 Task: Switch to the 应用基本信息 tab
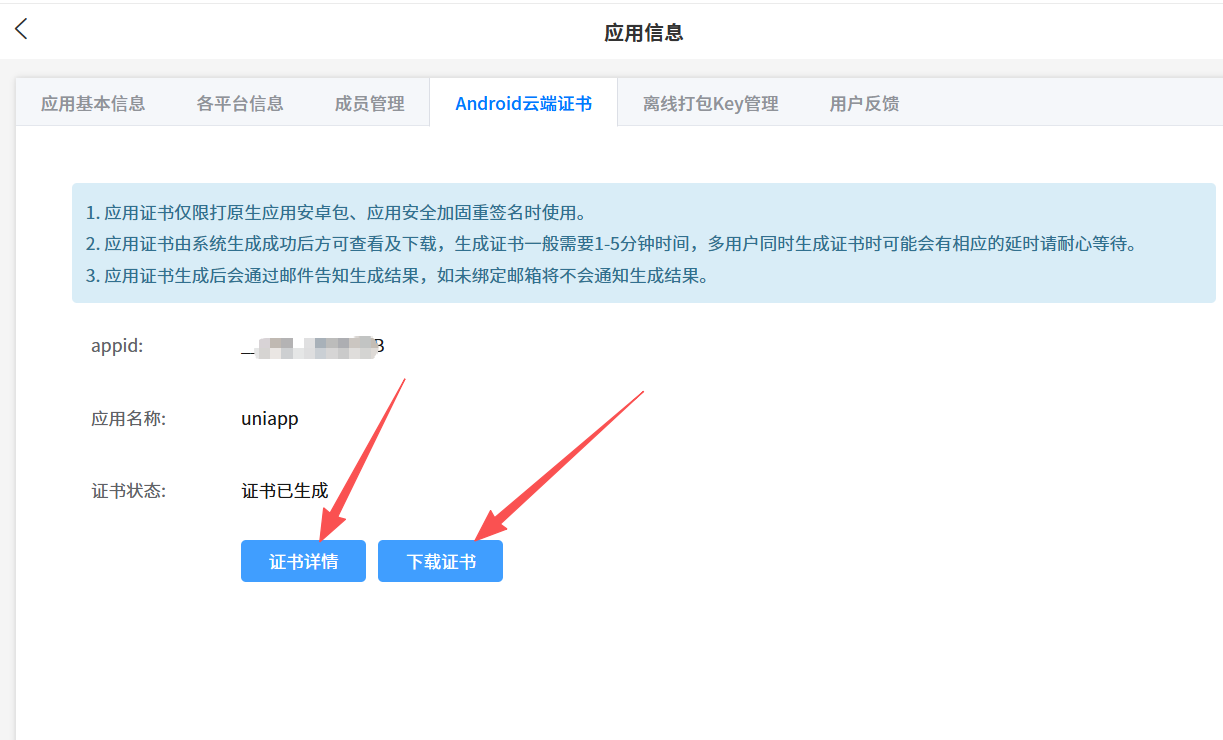click(x=93, y=103)
